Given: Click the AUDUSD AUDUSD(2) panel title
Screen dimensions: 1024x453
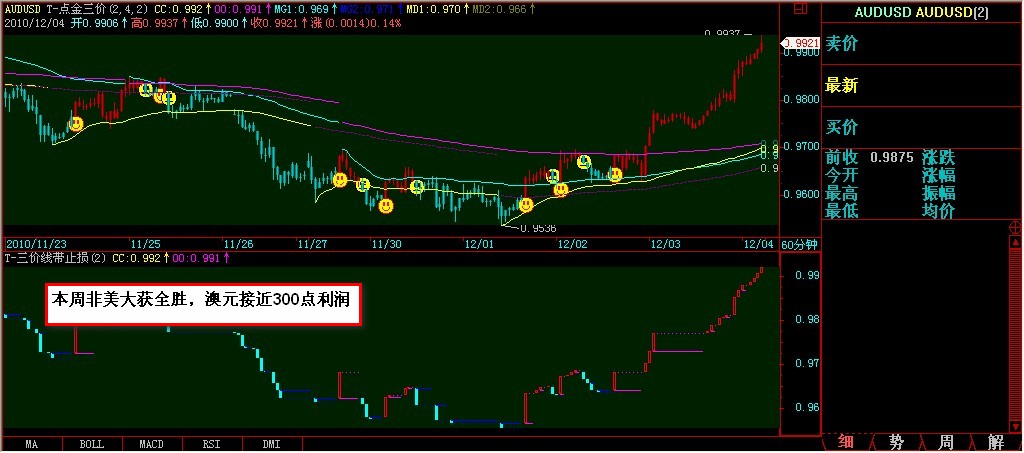Looking at the screenshot, I should click(x=921, y=13).
